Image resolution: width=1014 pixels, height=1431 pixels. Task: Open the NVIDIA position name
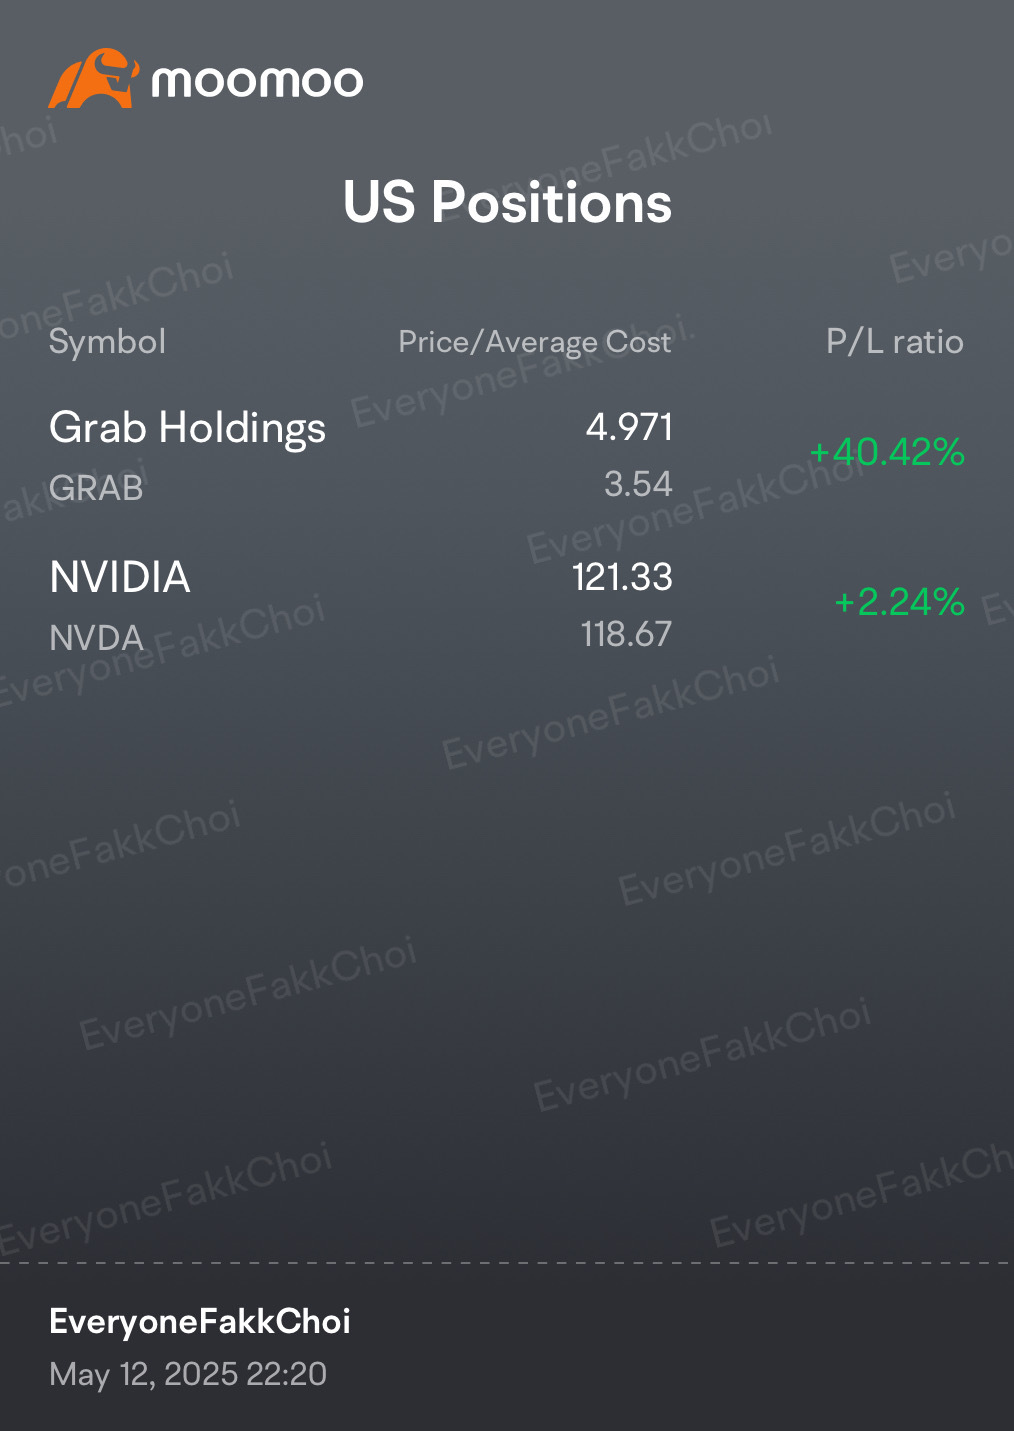pyautogui.click(x=120, y=577)
